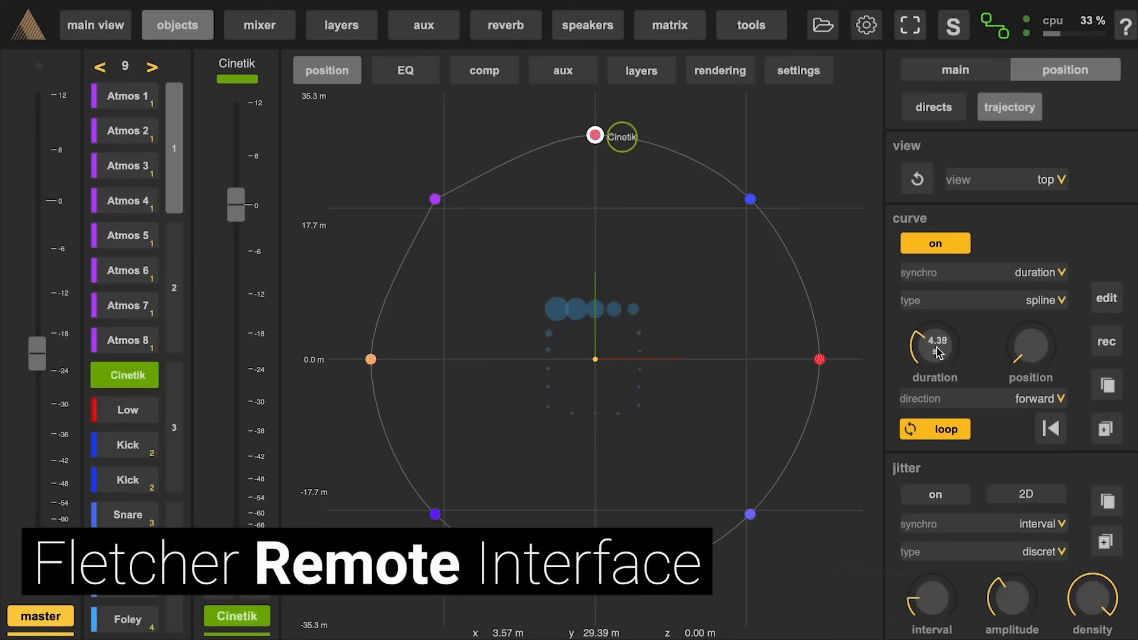
Task: Open the folder icon in top bar
Action: pos(822,25)
